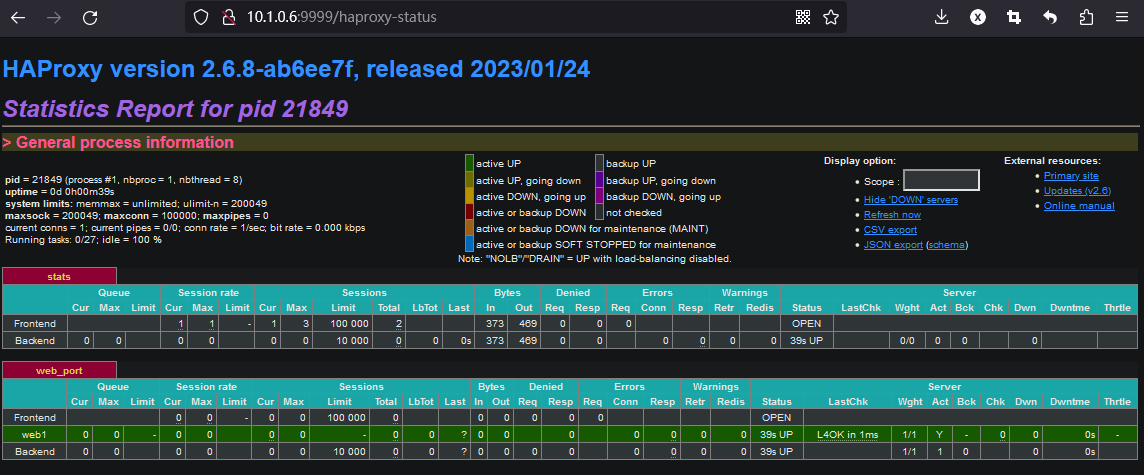Click the Dwntme column header in web_port table
1144x475 pixels.
(1070, 402)
